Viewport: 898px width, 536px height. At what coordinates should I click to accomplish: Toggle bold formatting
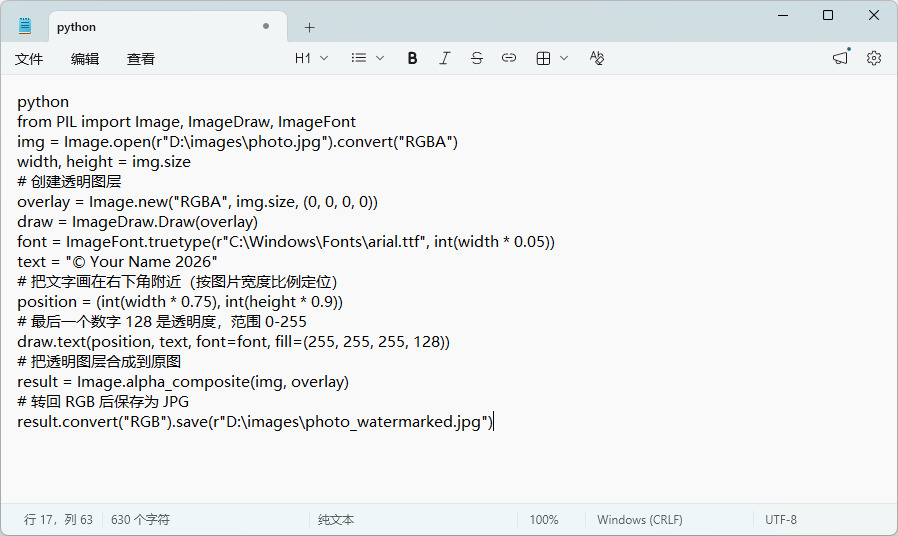point(412,58)
